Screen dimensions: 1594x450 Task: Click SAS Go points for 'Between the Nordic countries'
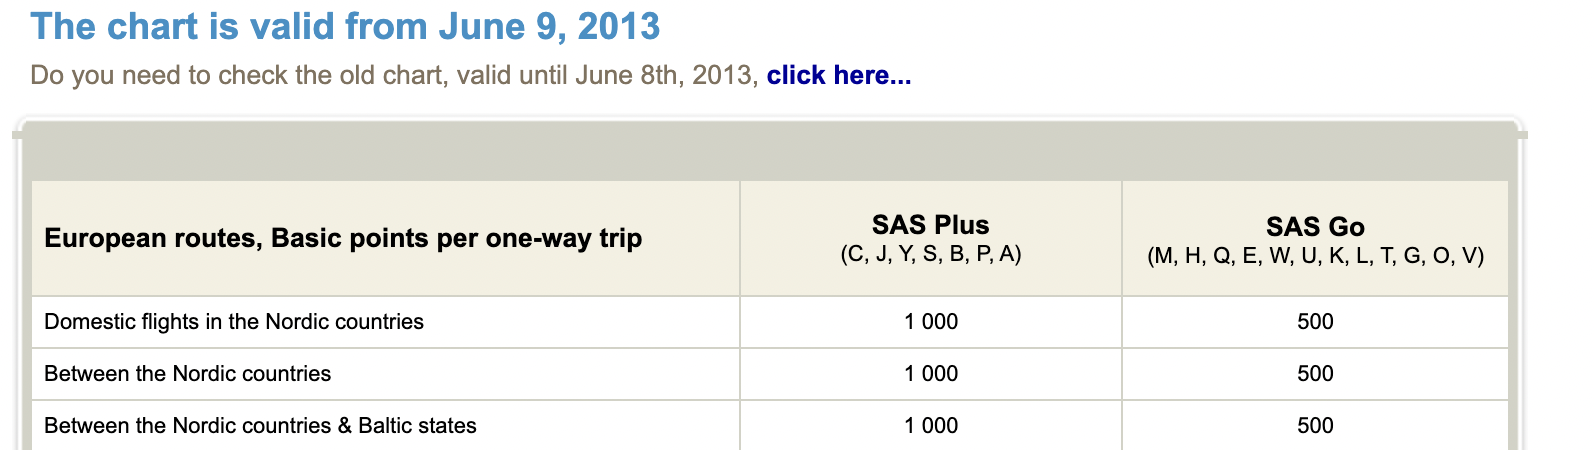[1314, 374]
